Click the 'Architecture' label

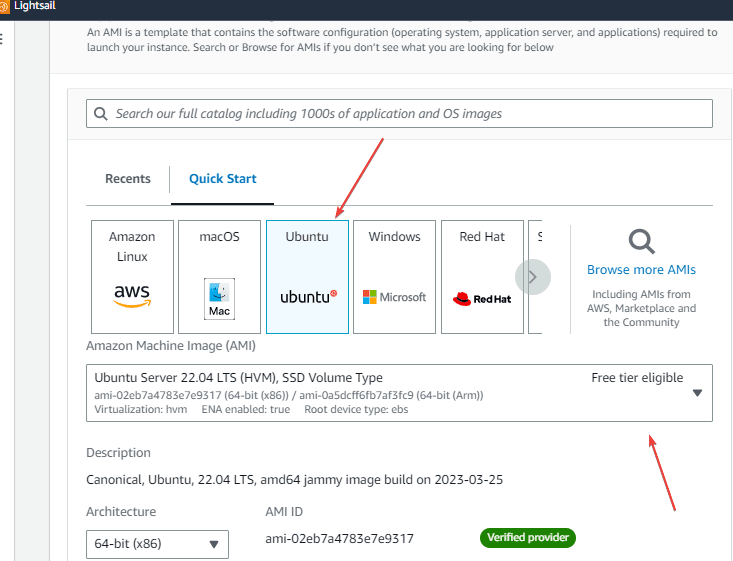pos(121,512)
